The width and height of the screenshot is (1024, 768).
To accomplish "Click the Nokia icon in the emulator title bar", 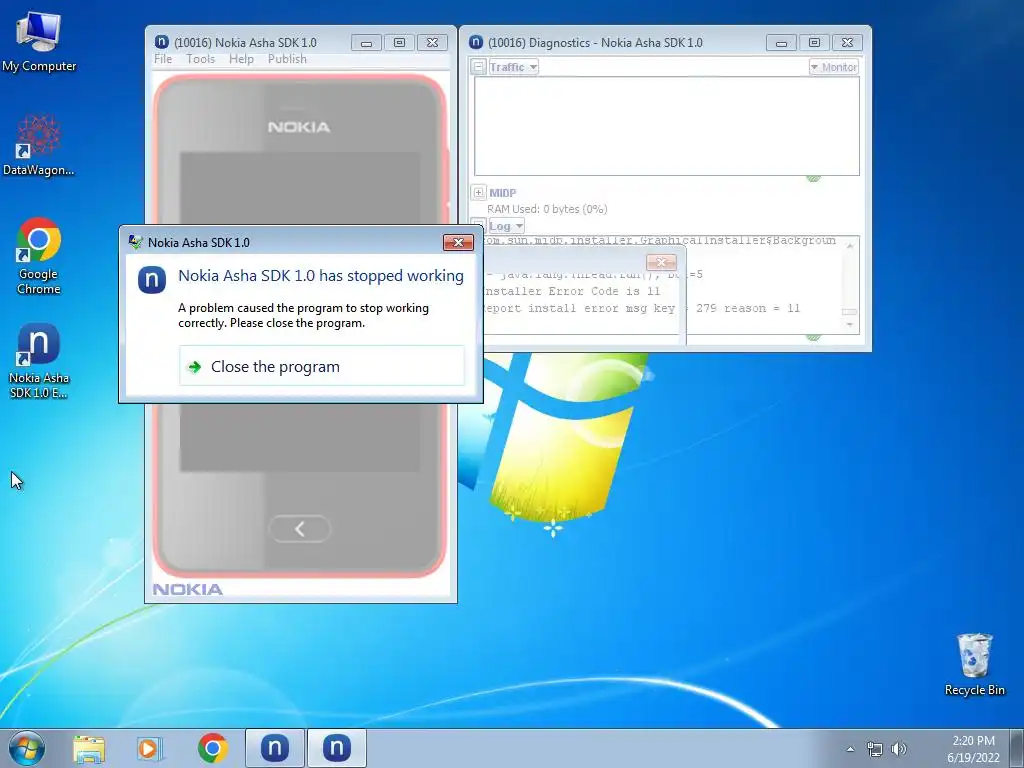I will point(161,42).
